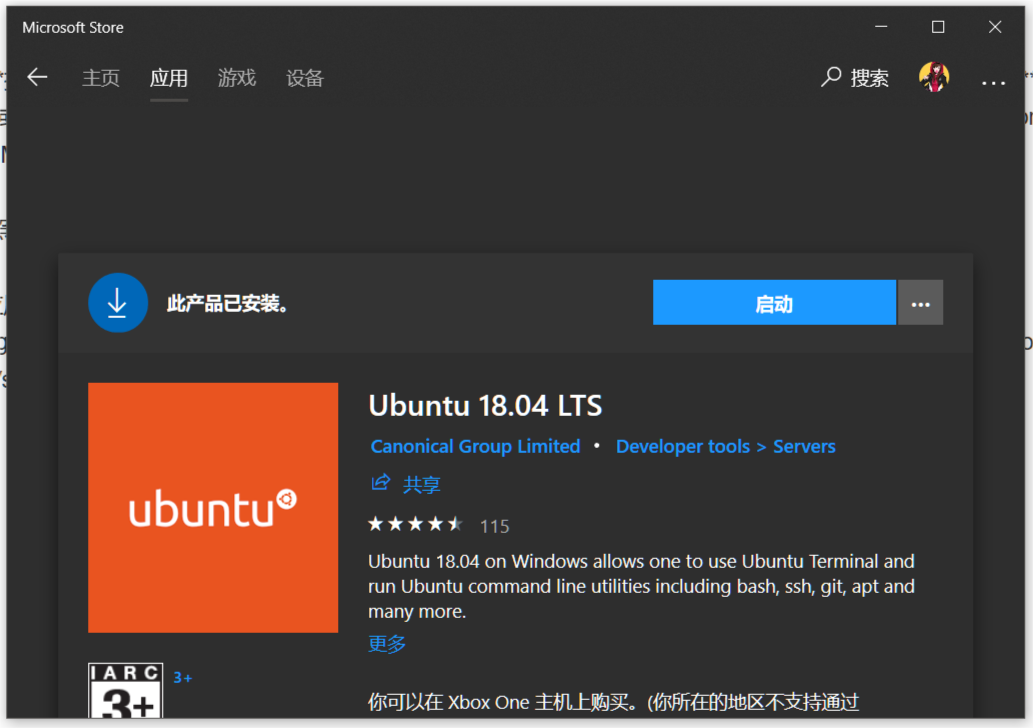Click the Xbox One 主机 purchase notice text
The width and height of the screenshot is (1033, 728).
[x=613, y=702]
